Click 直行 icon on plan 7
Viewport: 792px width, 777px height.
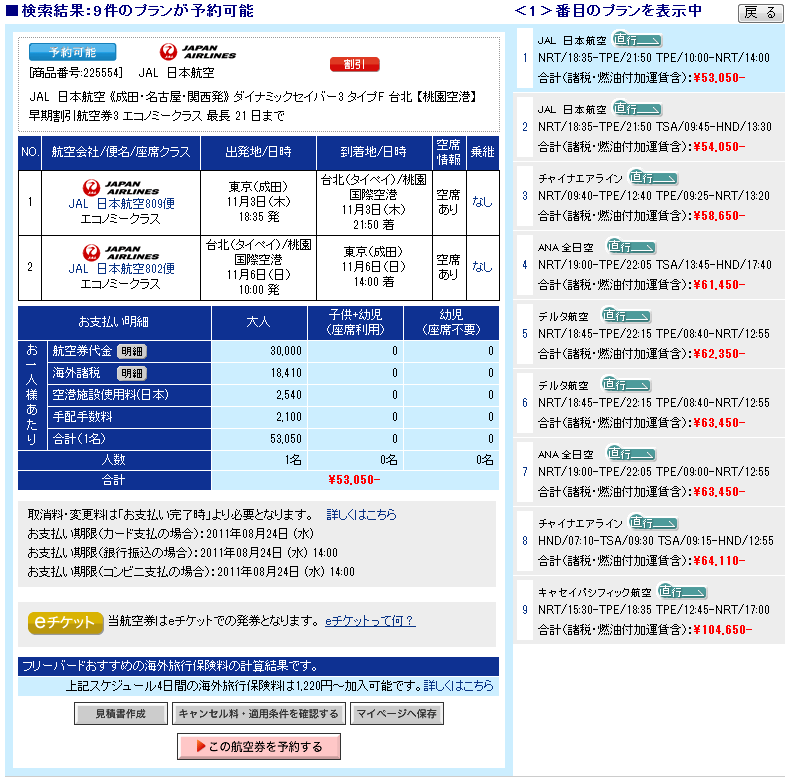coord(630,454)
